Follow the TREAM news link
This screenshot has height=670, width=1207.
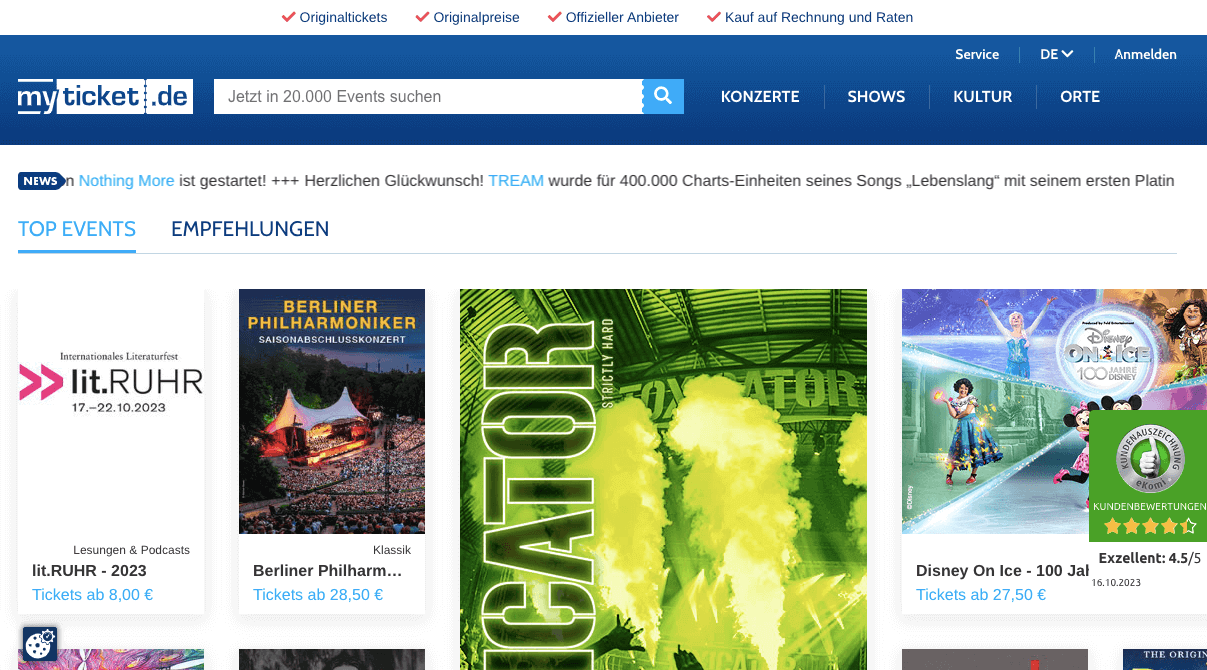[516, 181]
